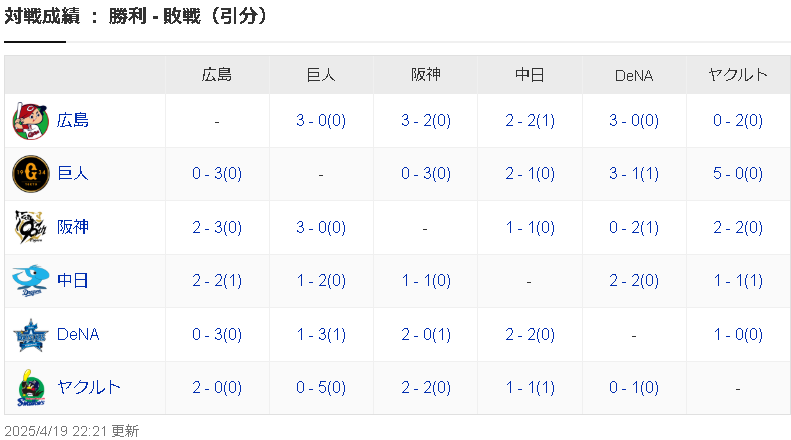Open 巨人 vs ヤクルト record 5 - 0(0)

[738, 174]
